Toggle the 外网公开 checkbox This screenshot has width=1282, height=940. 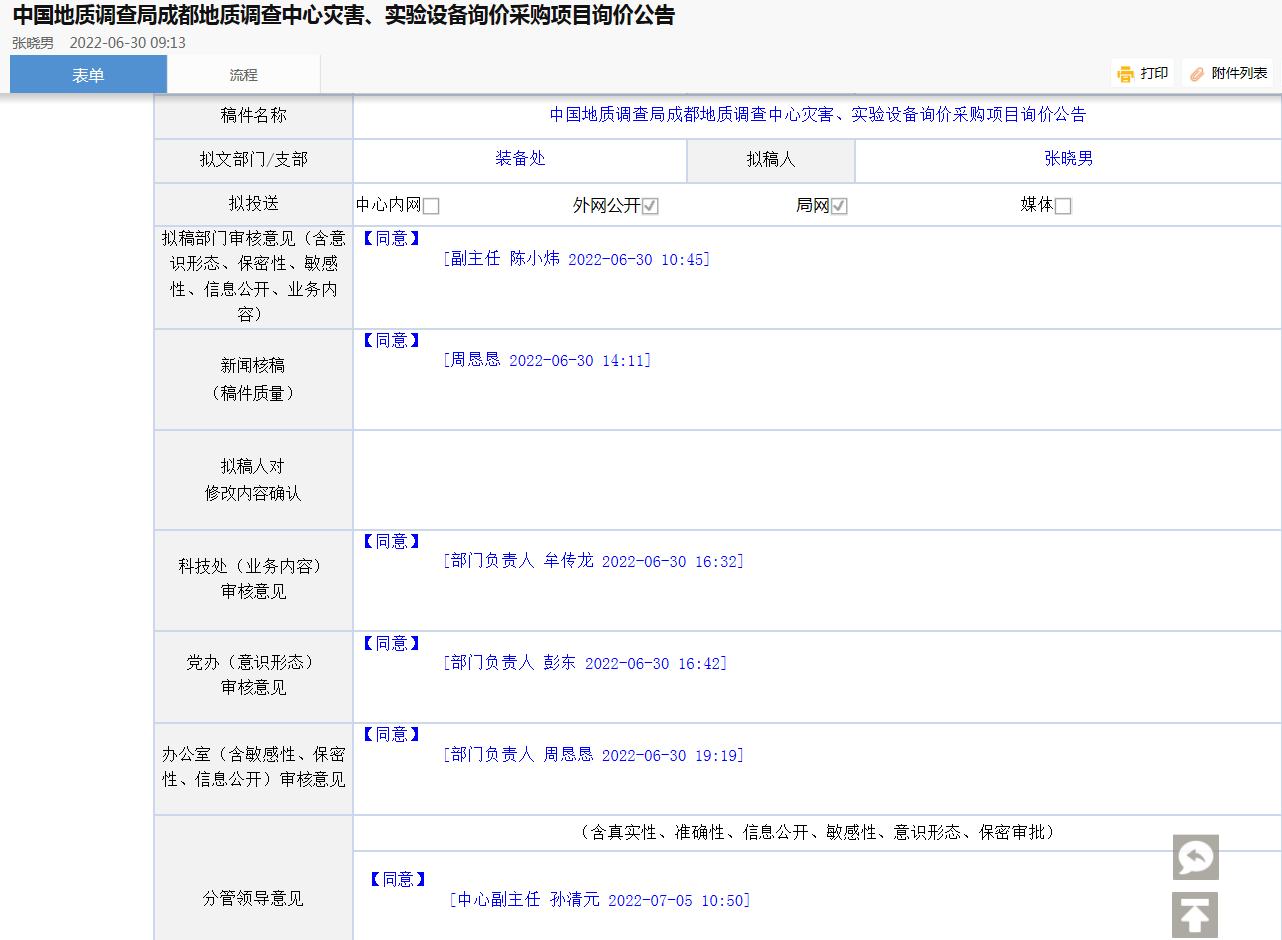(x=650, y=206)
